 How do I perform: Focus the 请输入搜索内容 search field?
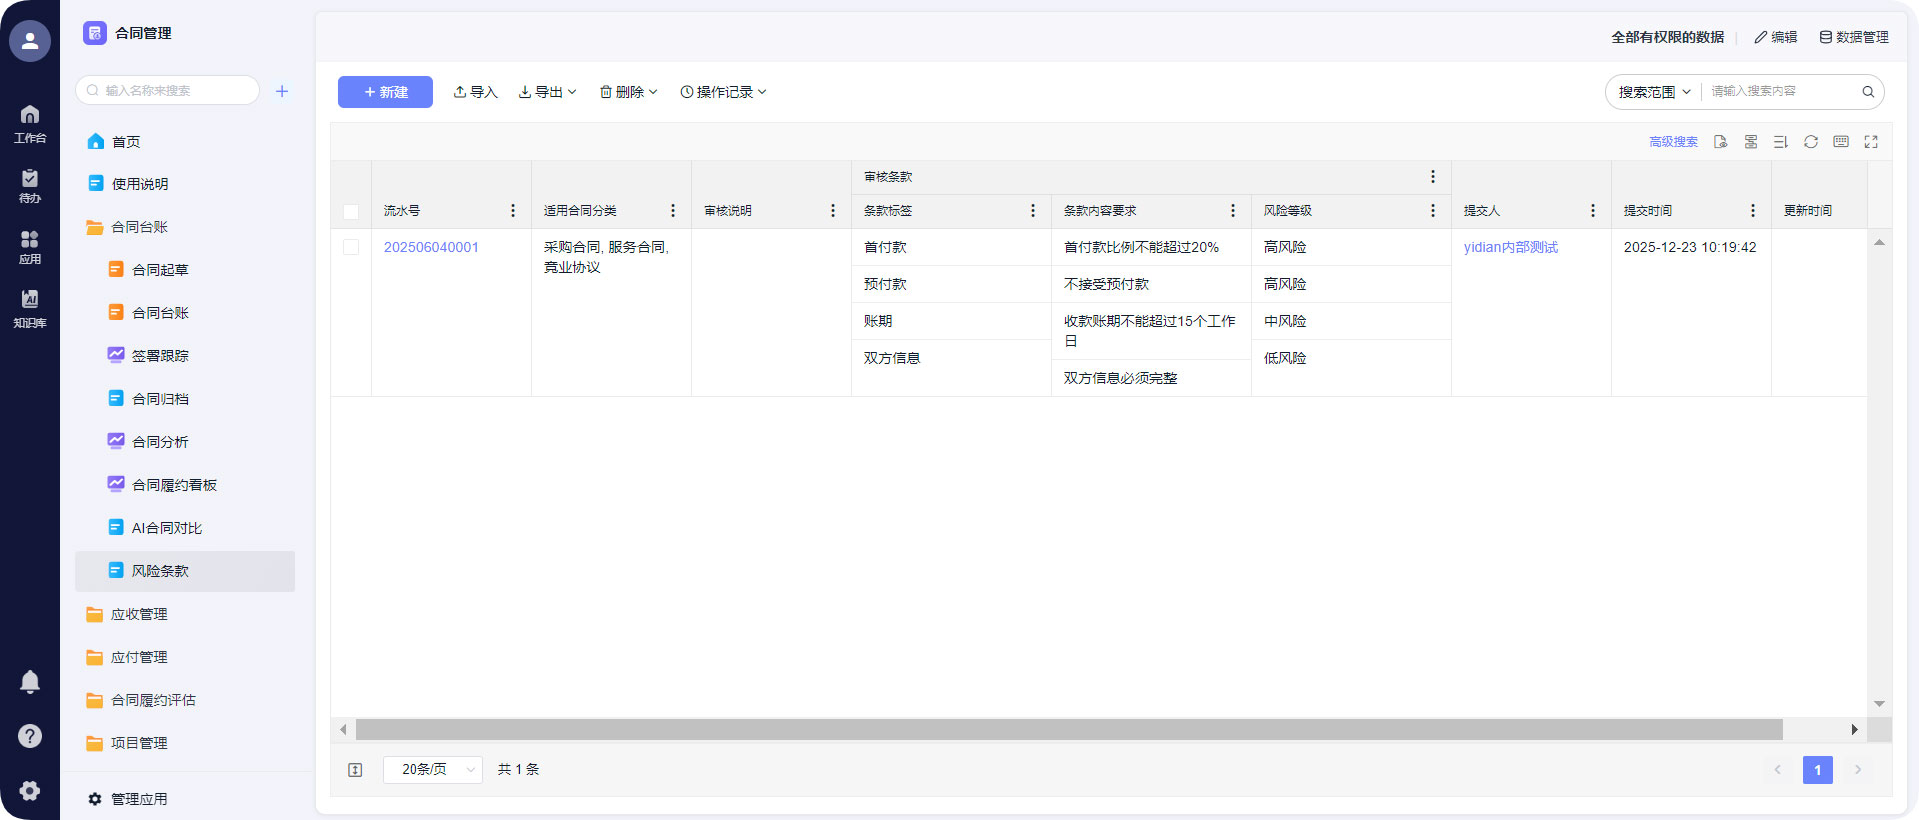point(1780,92)
